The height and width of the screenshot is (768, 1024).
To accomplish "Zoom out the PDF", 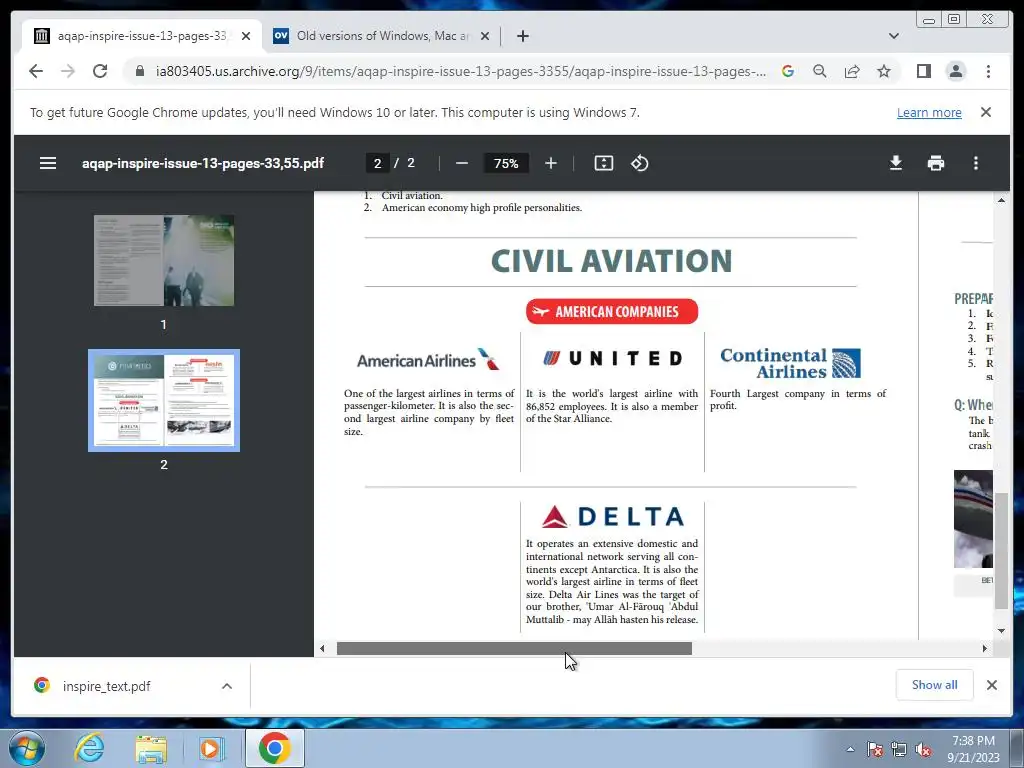I will pos(462,163).
